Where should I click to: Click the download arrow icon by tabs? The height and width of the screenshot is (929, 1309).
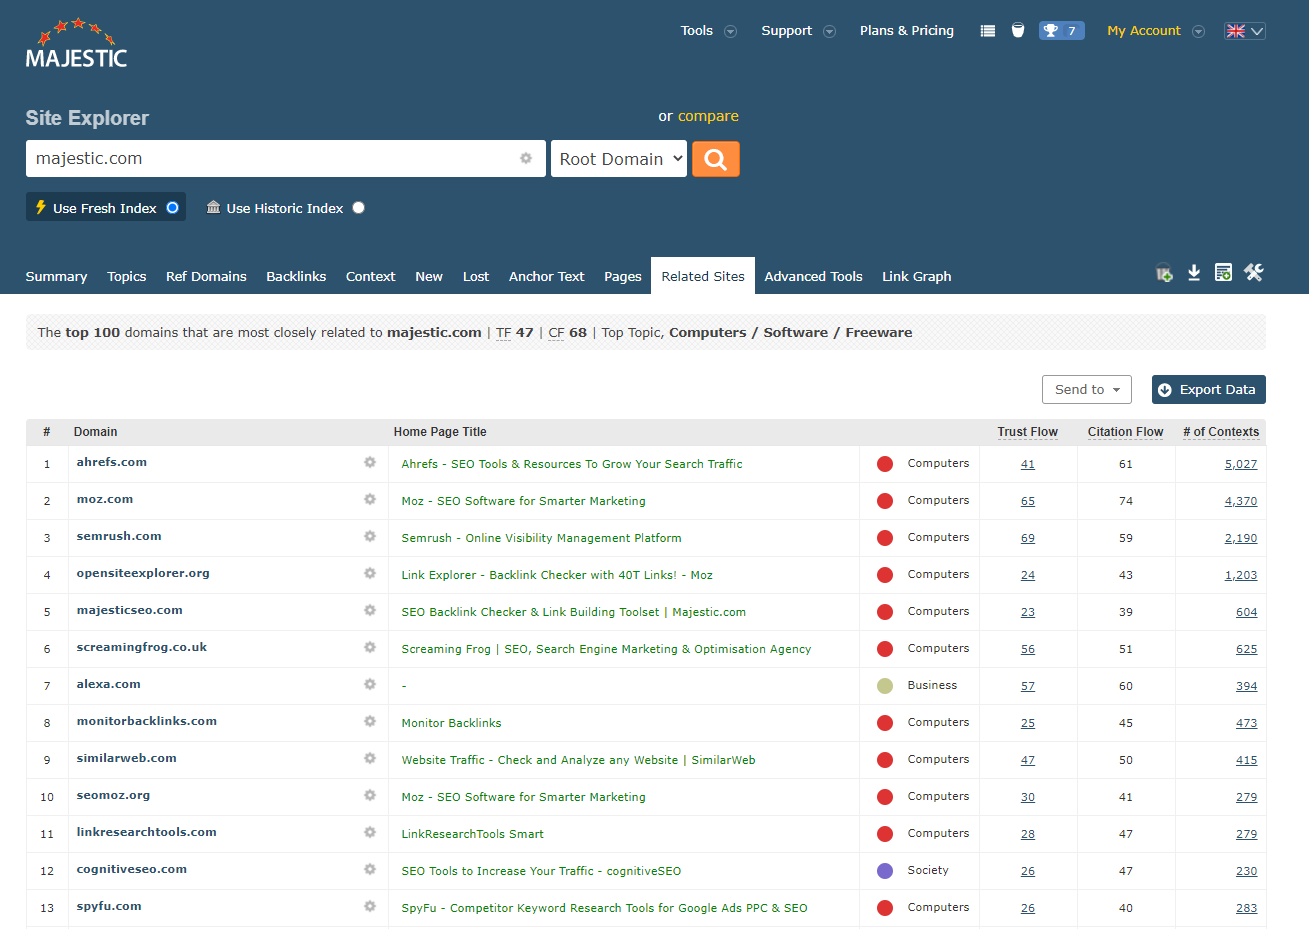tap(1194, 272)
